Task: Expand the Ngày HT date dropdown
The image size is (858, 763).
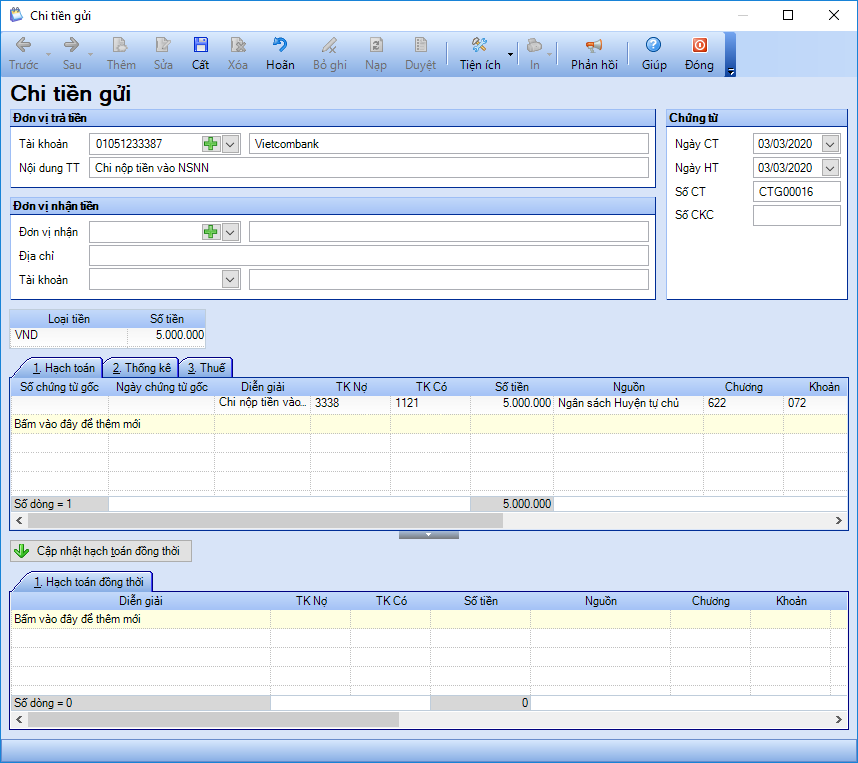Action: 830,168
